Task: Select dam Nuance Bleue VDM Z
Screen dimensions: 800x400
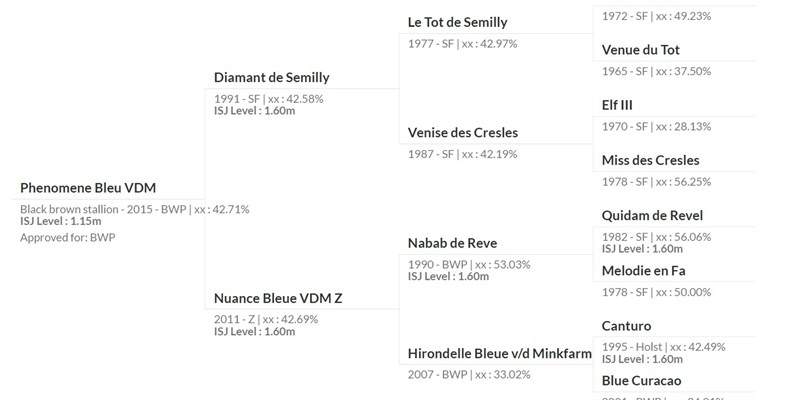Action: 278,298
